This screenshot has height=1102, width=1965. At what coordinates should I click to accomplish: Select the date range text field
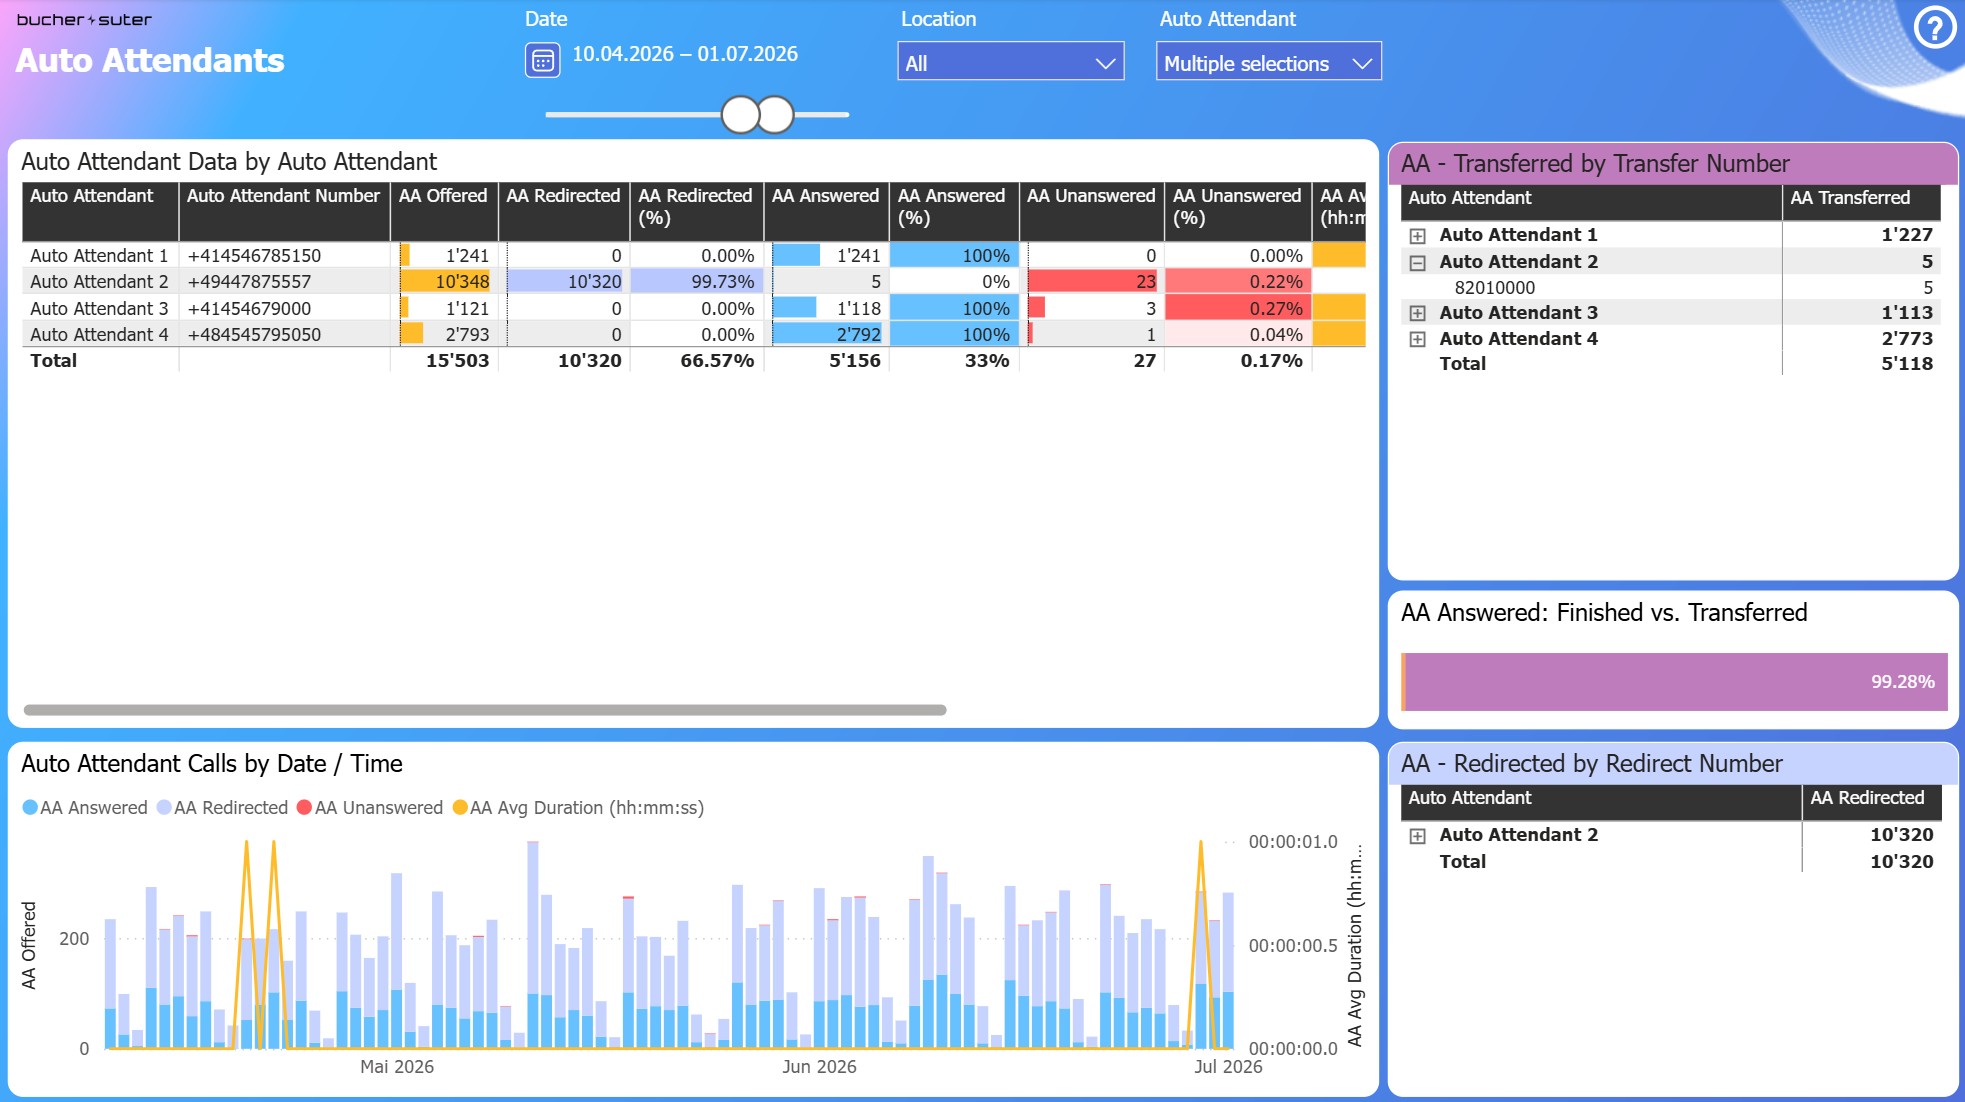(x=685, y=54)
